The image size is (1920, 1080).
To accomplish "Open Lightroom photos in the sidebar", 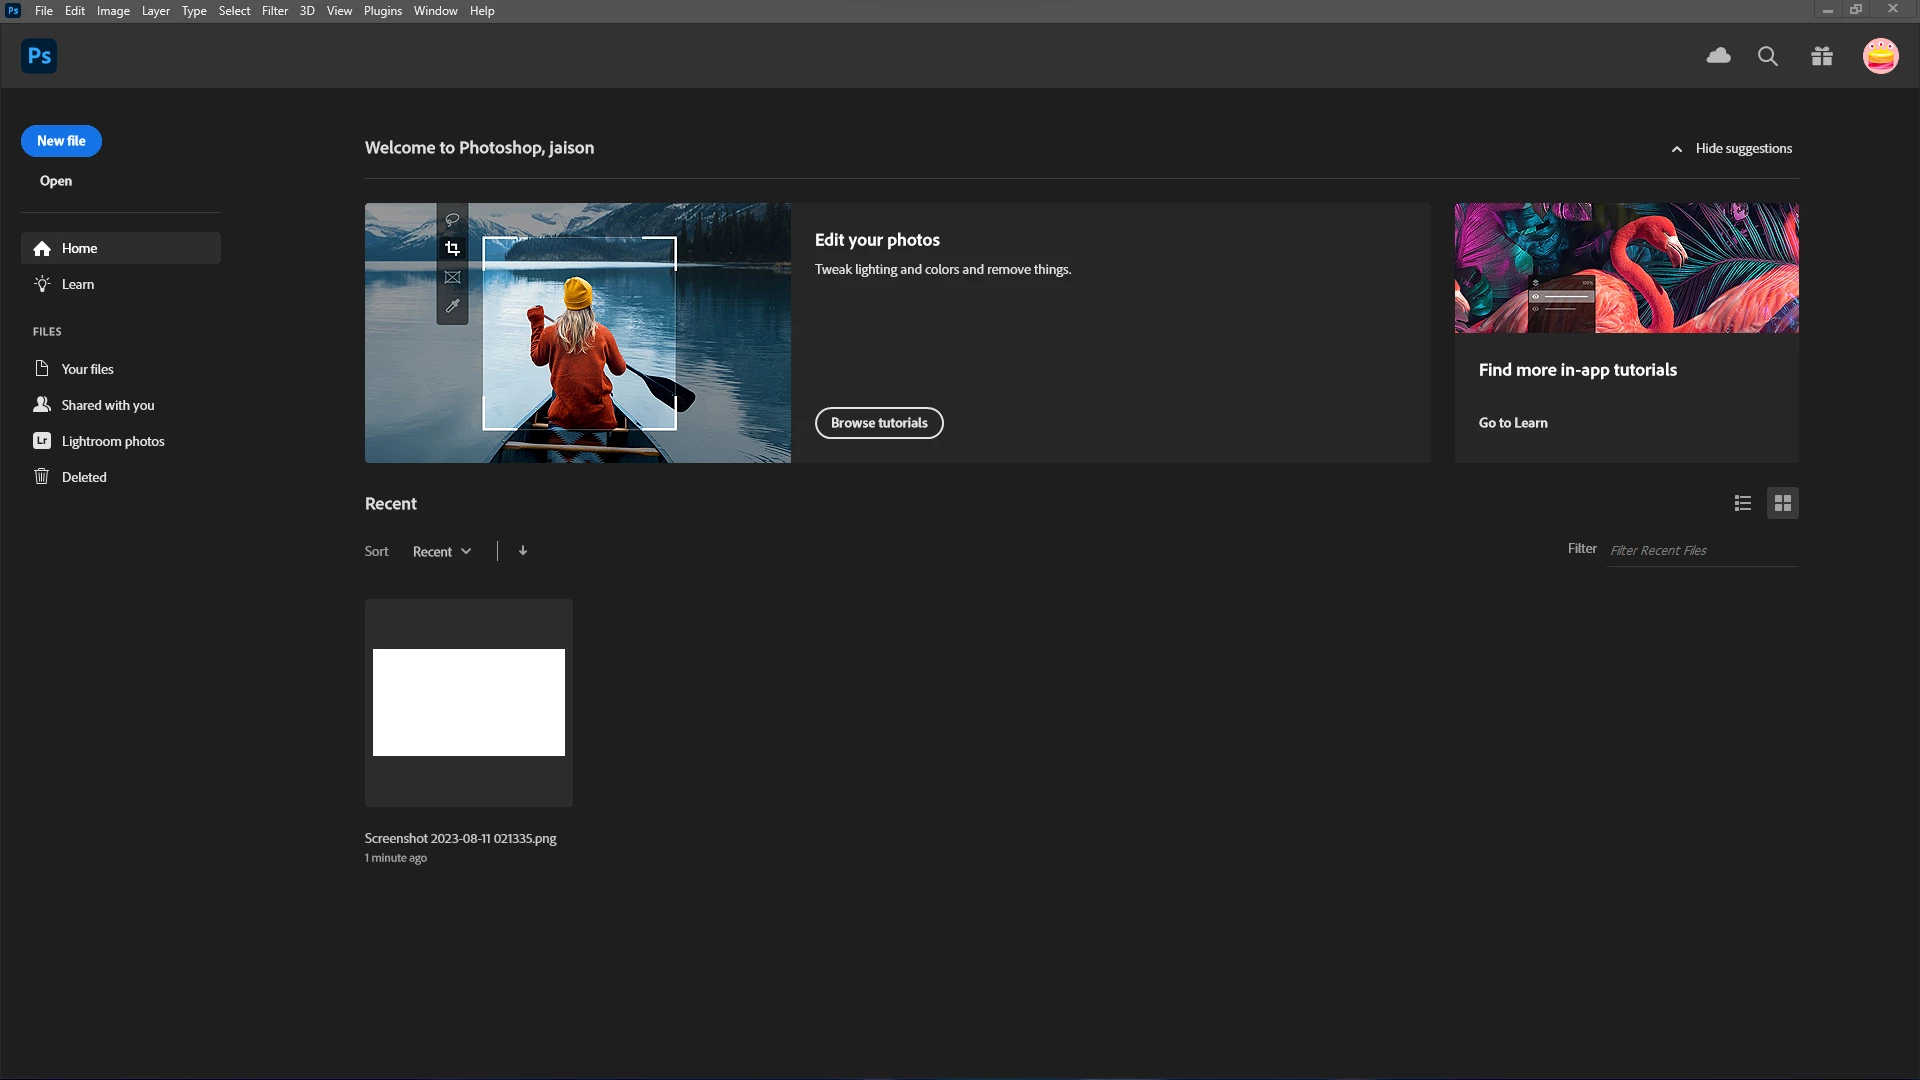I will tap(112, 441).
